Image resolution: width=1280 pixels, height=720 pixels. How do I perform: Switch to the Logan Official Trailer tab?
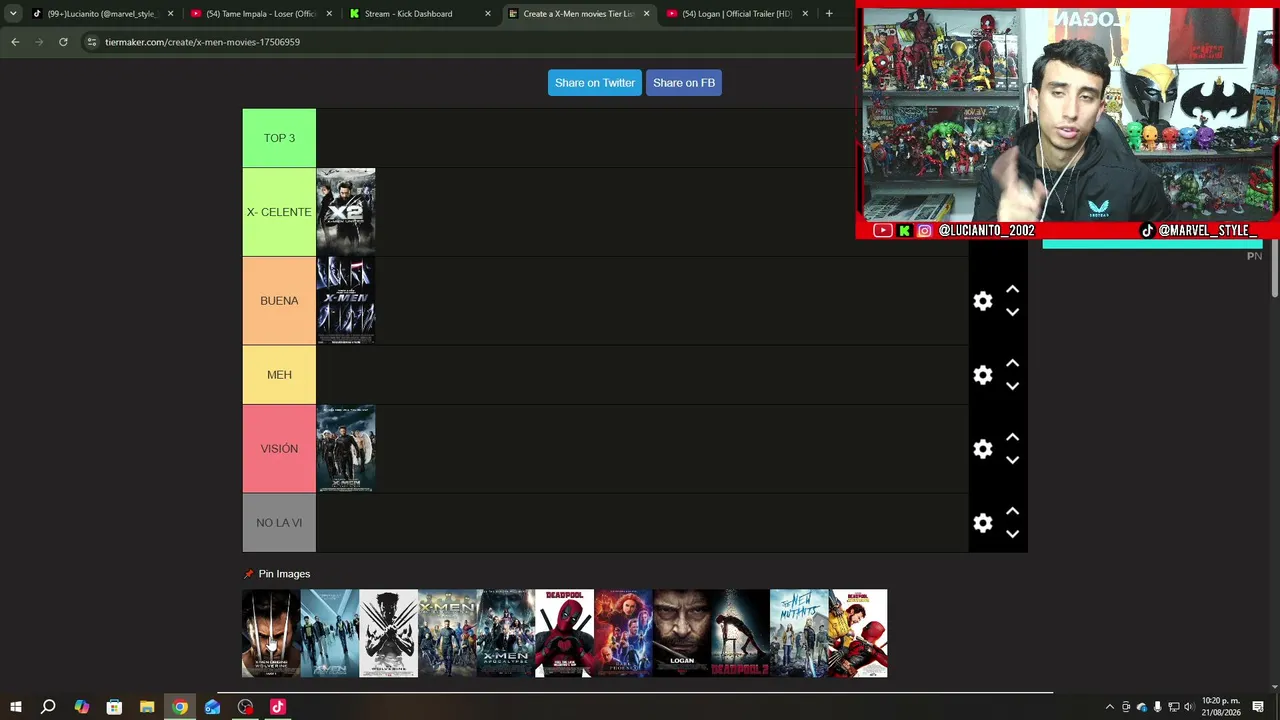click(x=737, y=14)
